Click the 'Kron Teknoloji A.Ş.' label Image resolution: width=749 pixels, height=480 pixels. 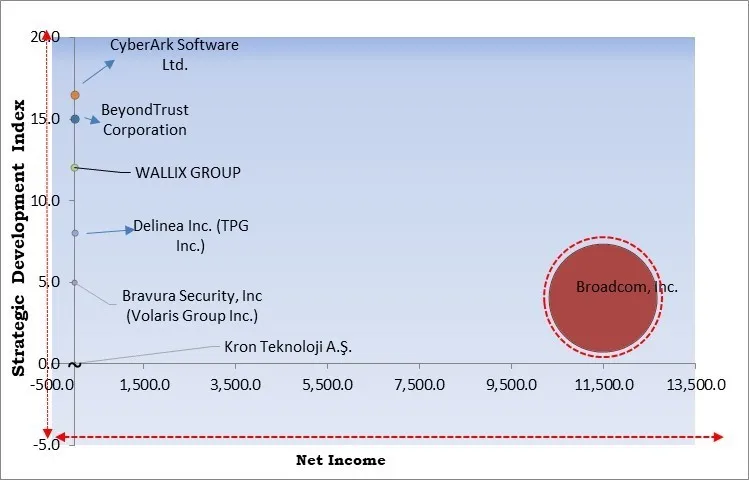(x=288, y=347)
